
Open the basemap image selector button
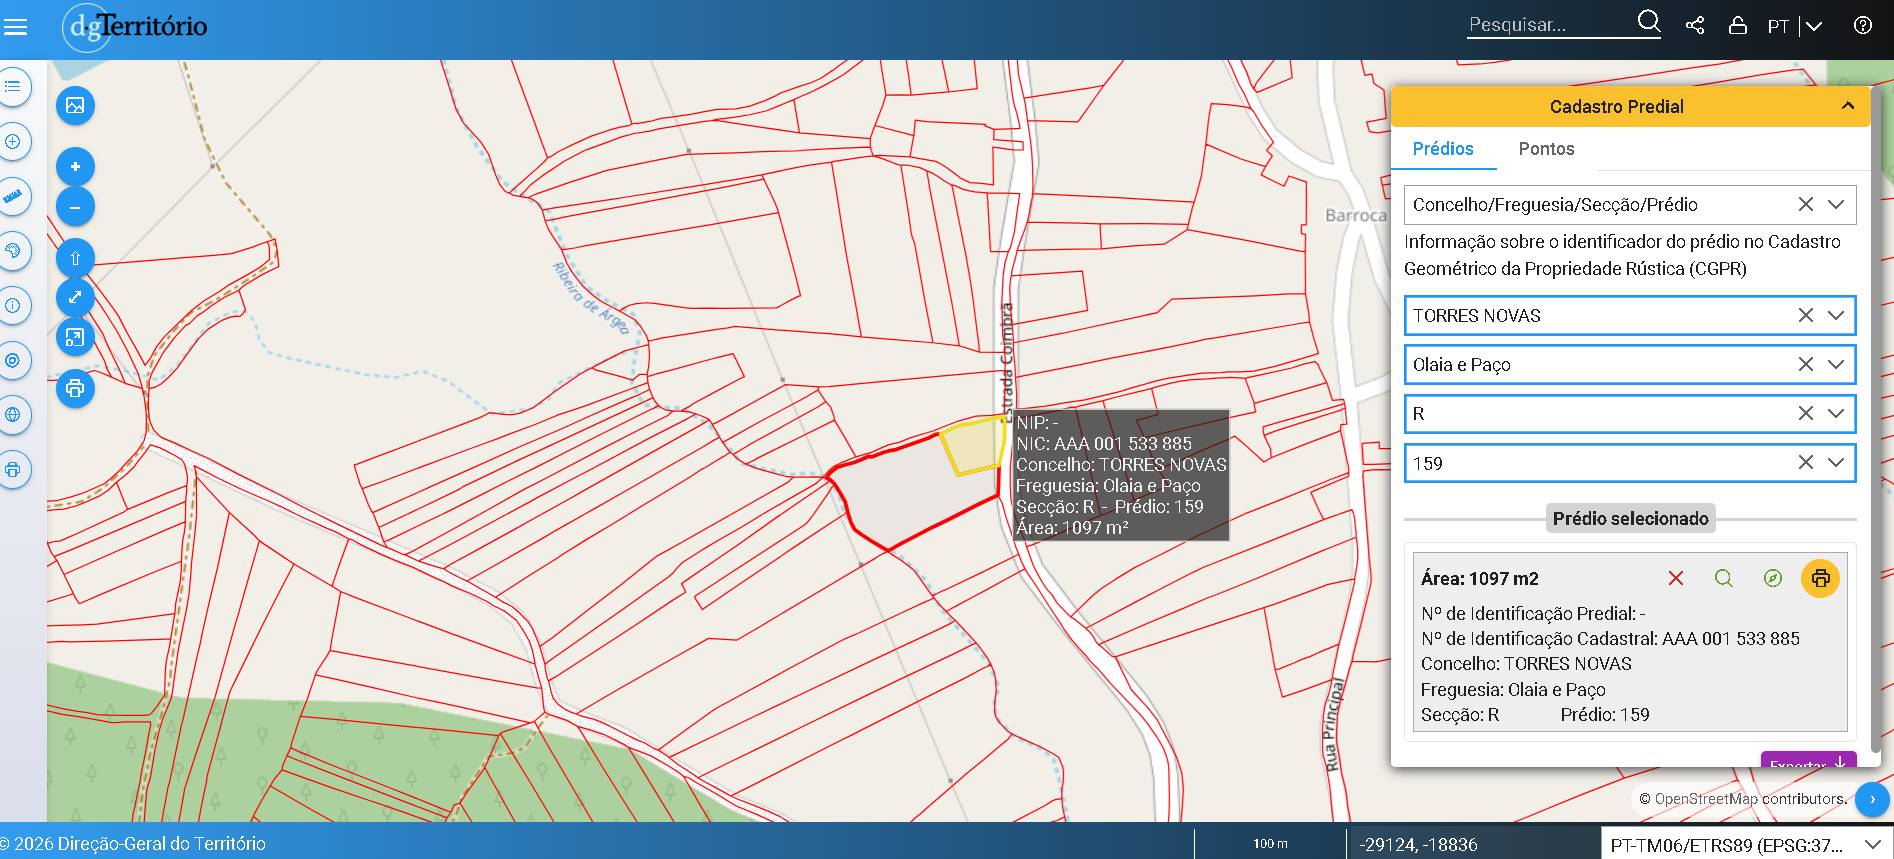click(x=75, y=106)
